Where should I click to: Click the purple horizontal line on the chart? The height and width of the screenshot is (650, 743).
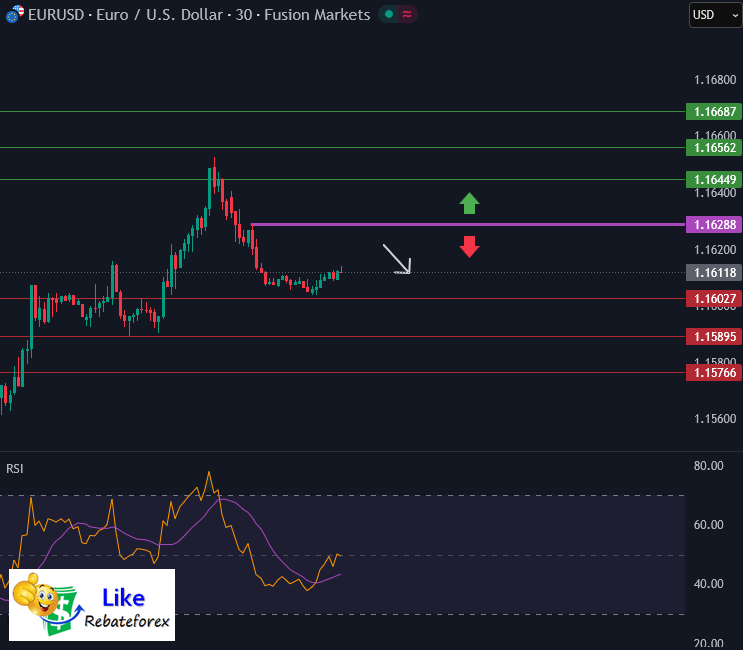(468, 225)
